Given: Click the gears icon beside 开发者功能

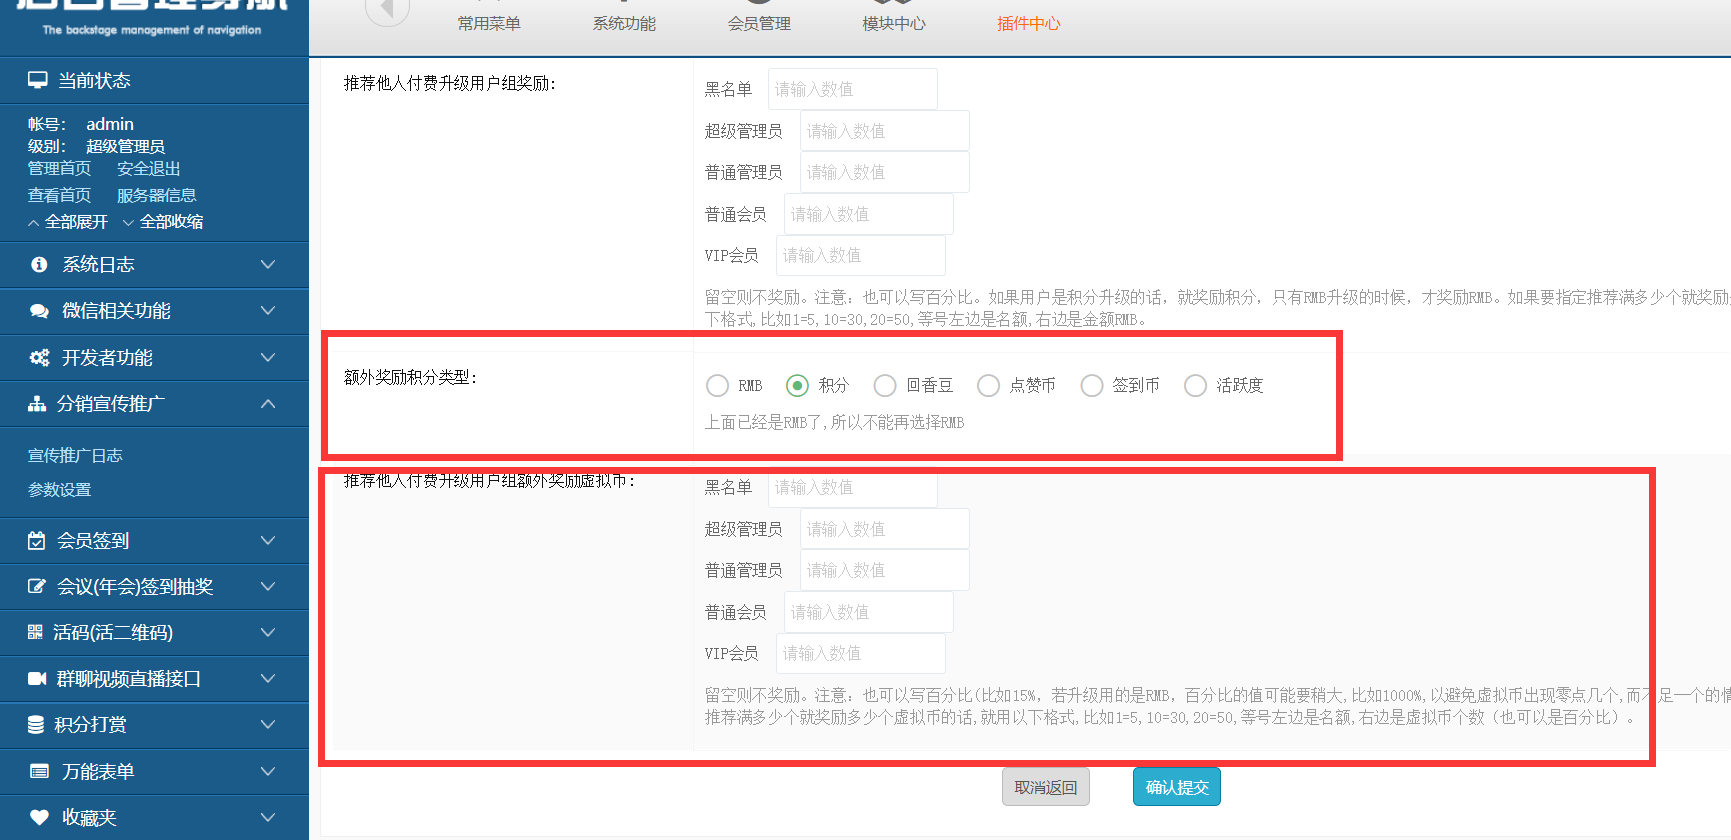Looking at the screenshot, I should [x=39, y=358].
